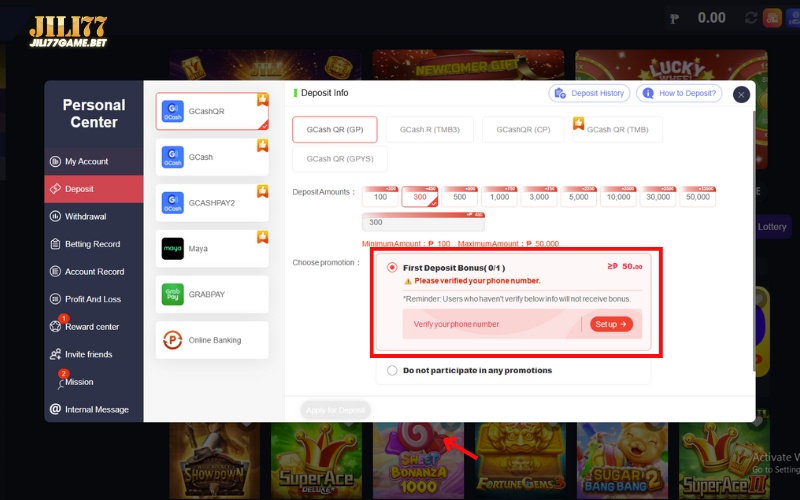Click the Online Banking P icon

(x=172, y=340)
